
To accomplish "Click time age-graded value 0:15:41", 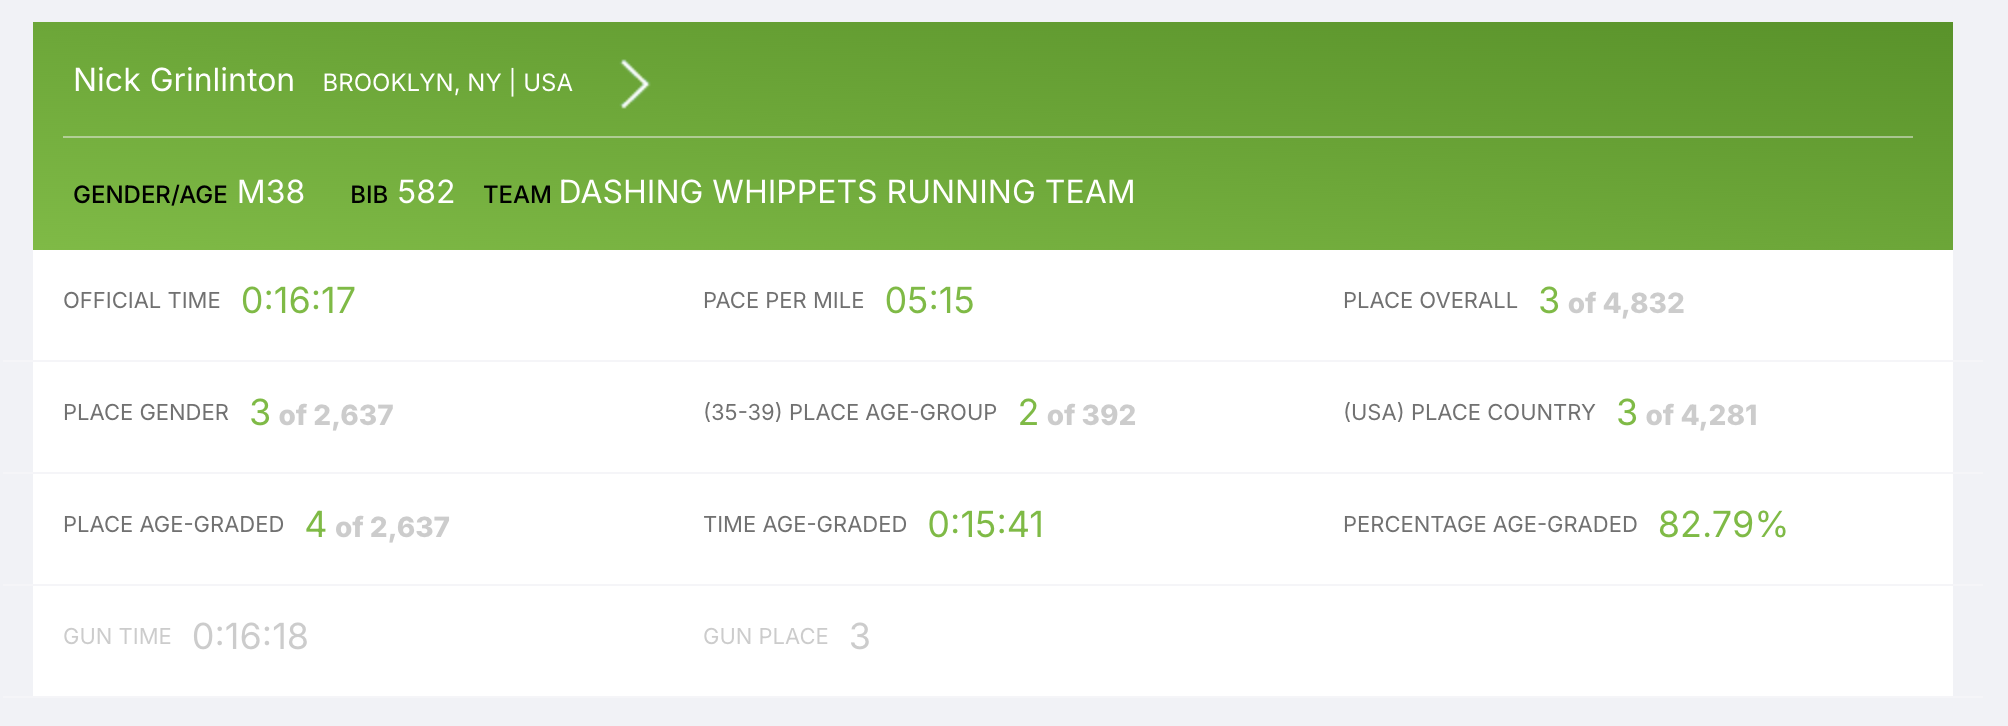I will click(986, 525).
